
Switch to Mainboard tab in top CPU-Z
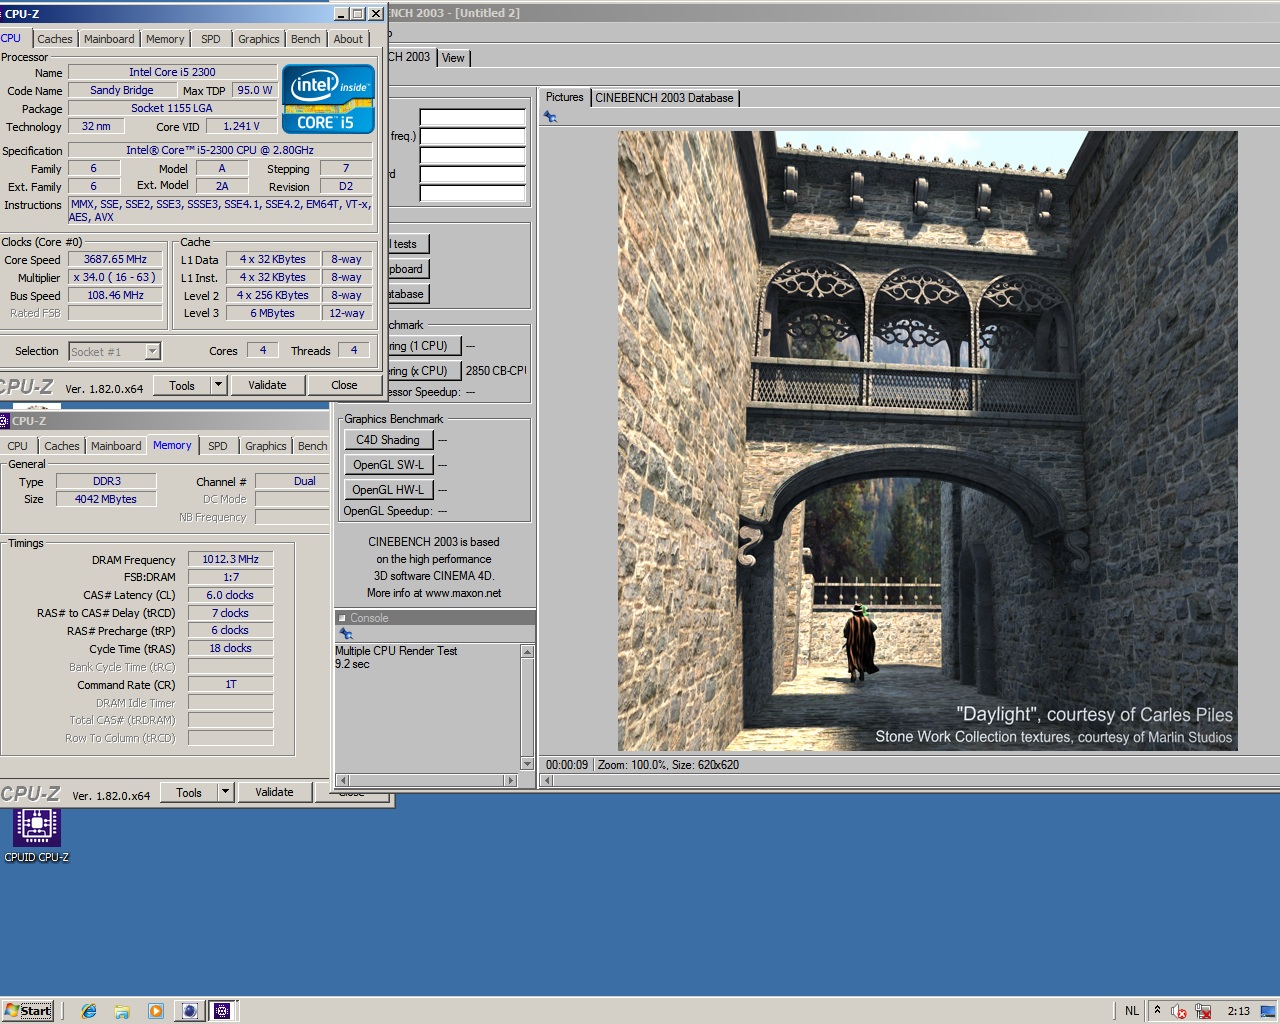point(109,39)
